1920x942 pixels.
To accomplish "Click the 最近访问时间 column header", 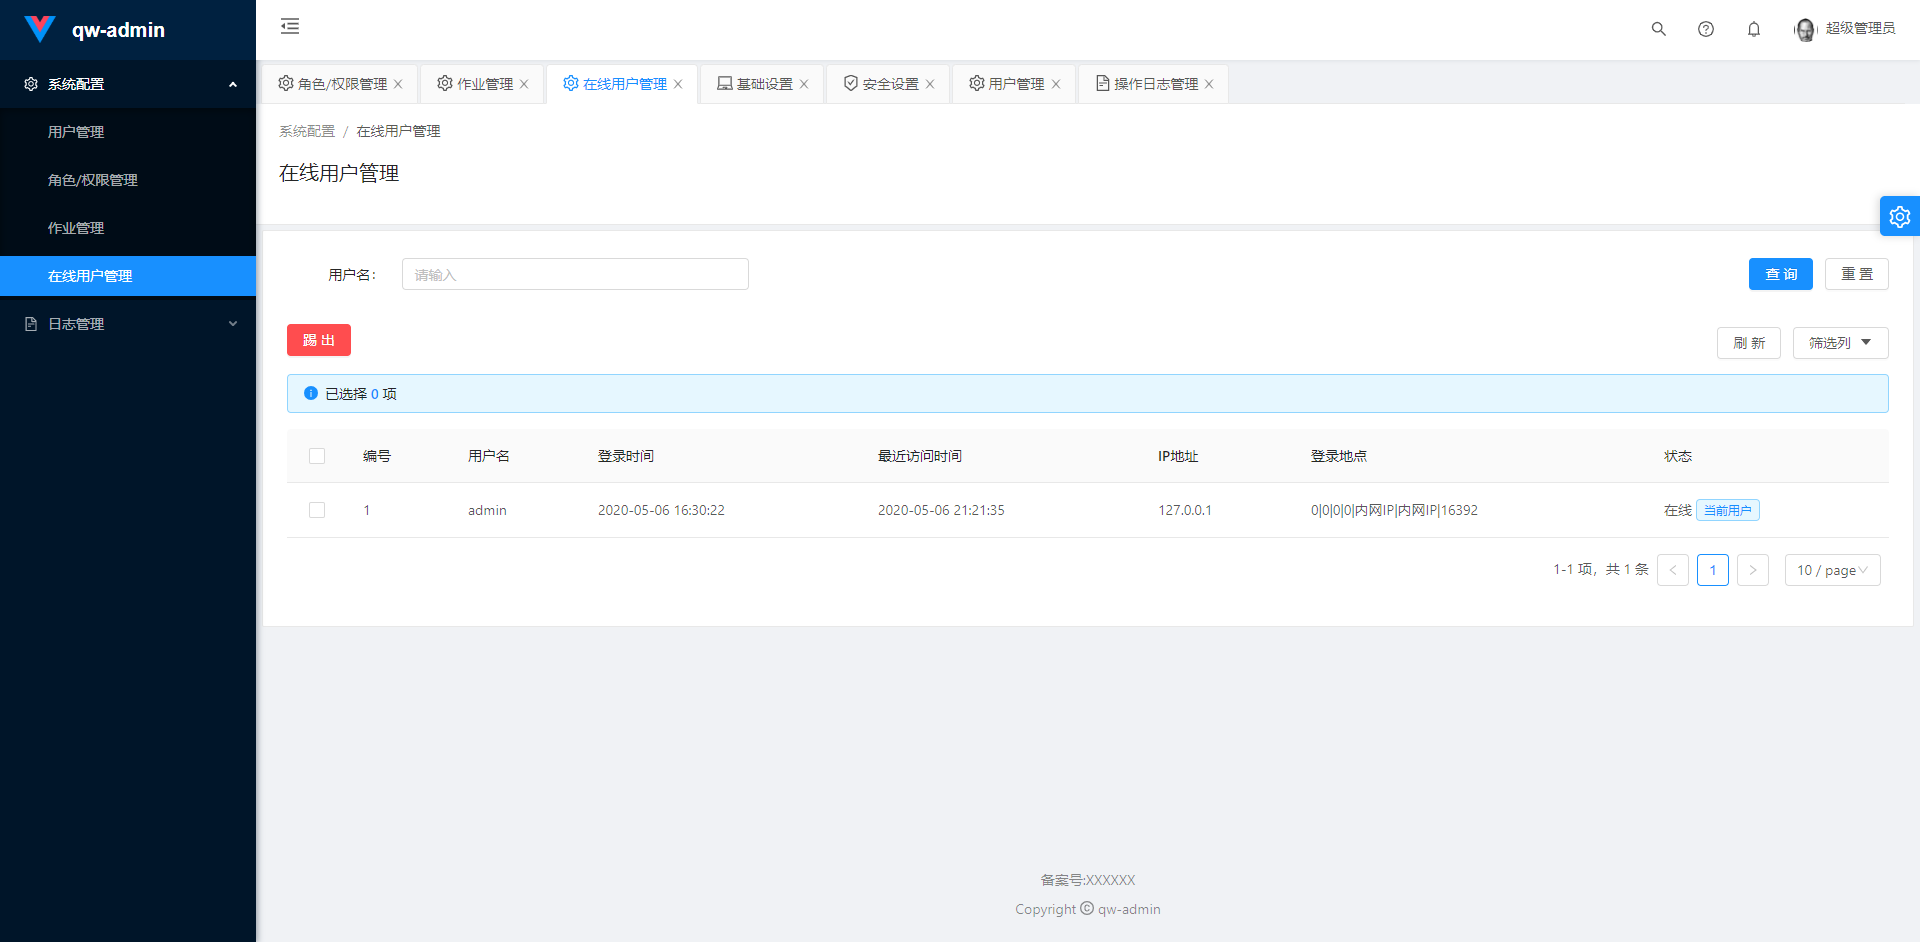I will click(x=920, y=456).
